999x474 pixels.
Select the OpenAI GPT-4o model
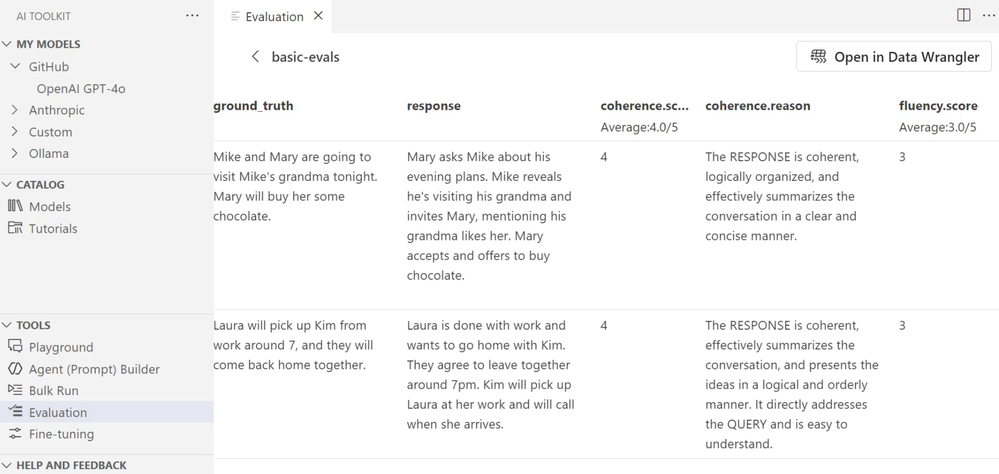pyautogui.click(x=81, y=88)
